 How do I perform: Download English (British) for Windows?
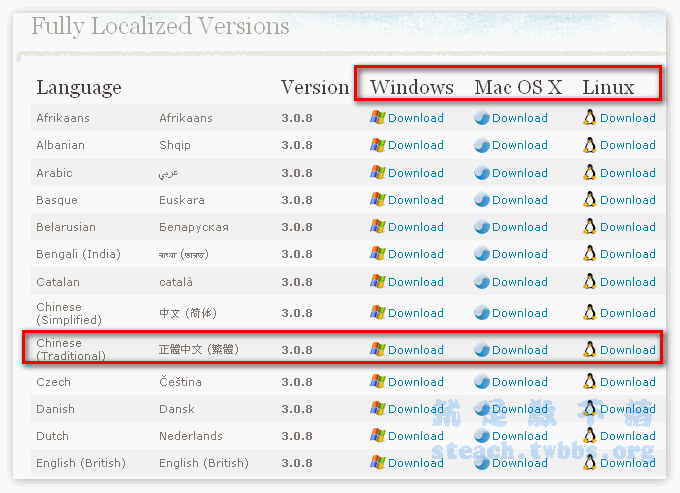click(x=415, y=463)
